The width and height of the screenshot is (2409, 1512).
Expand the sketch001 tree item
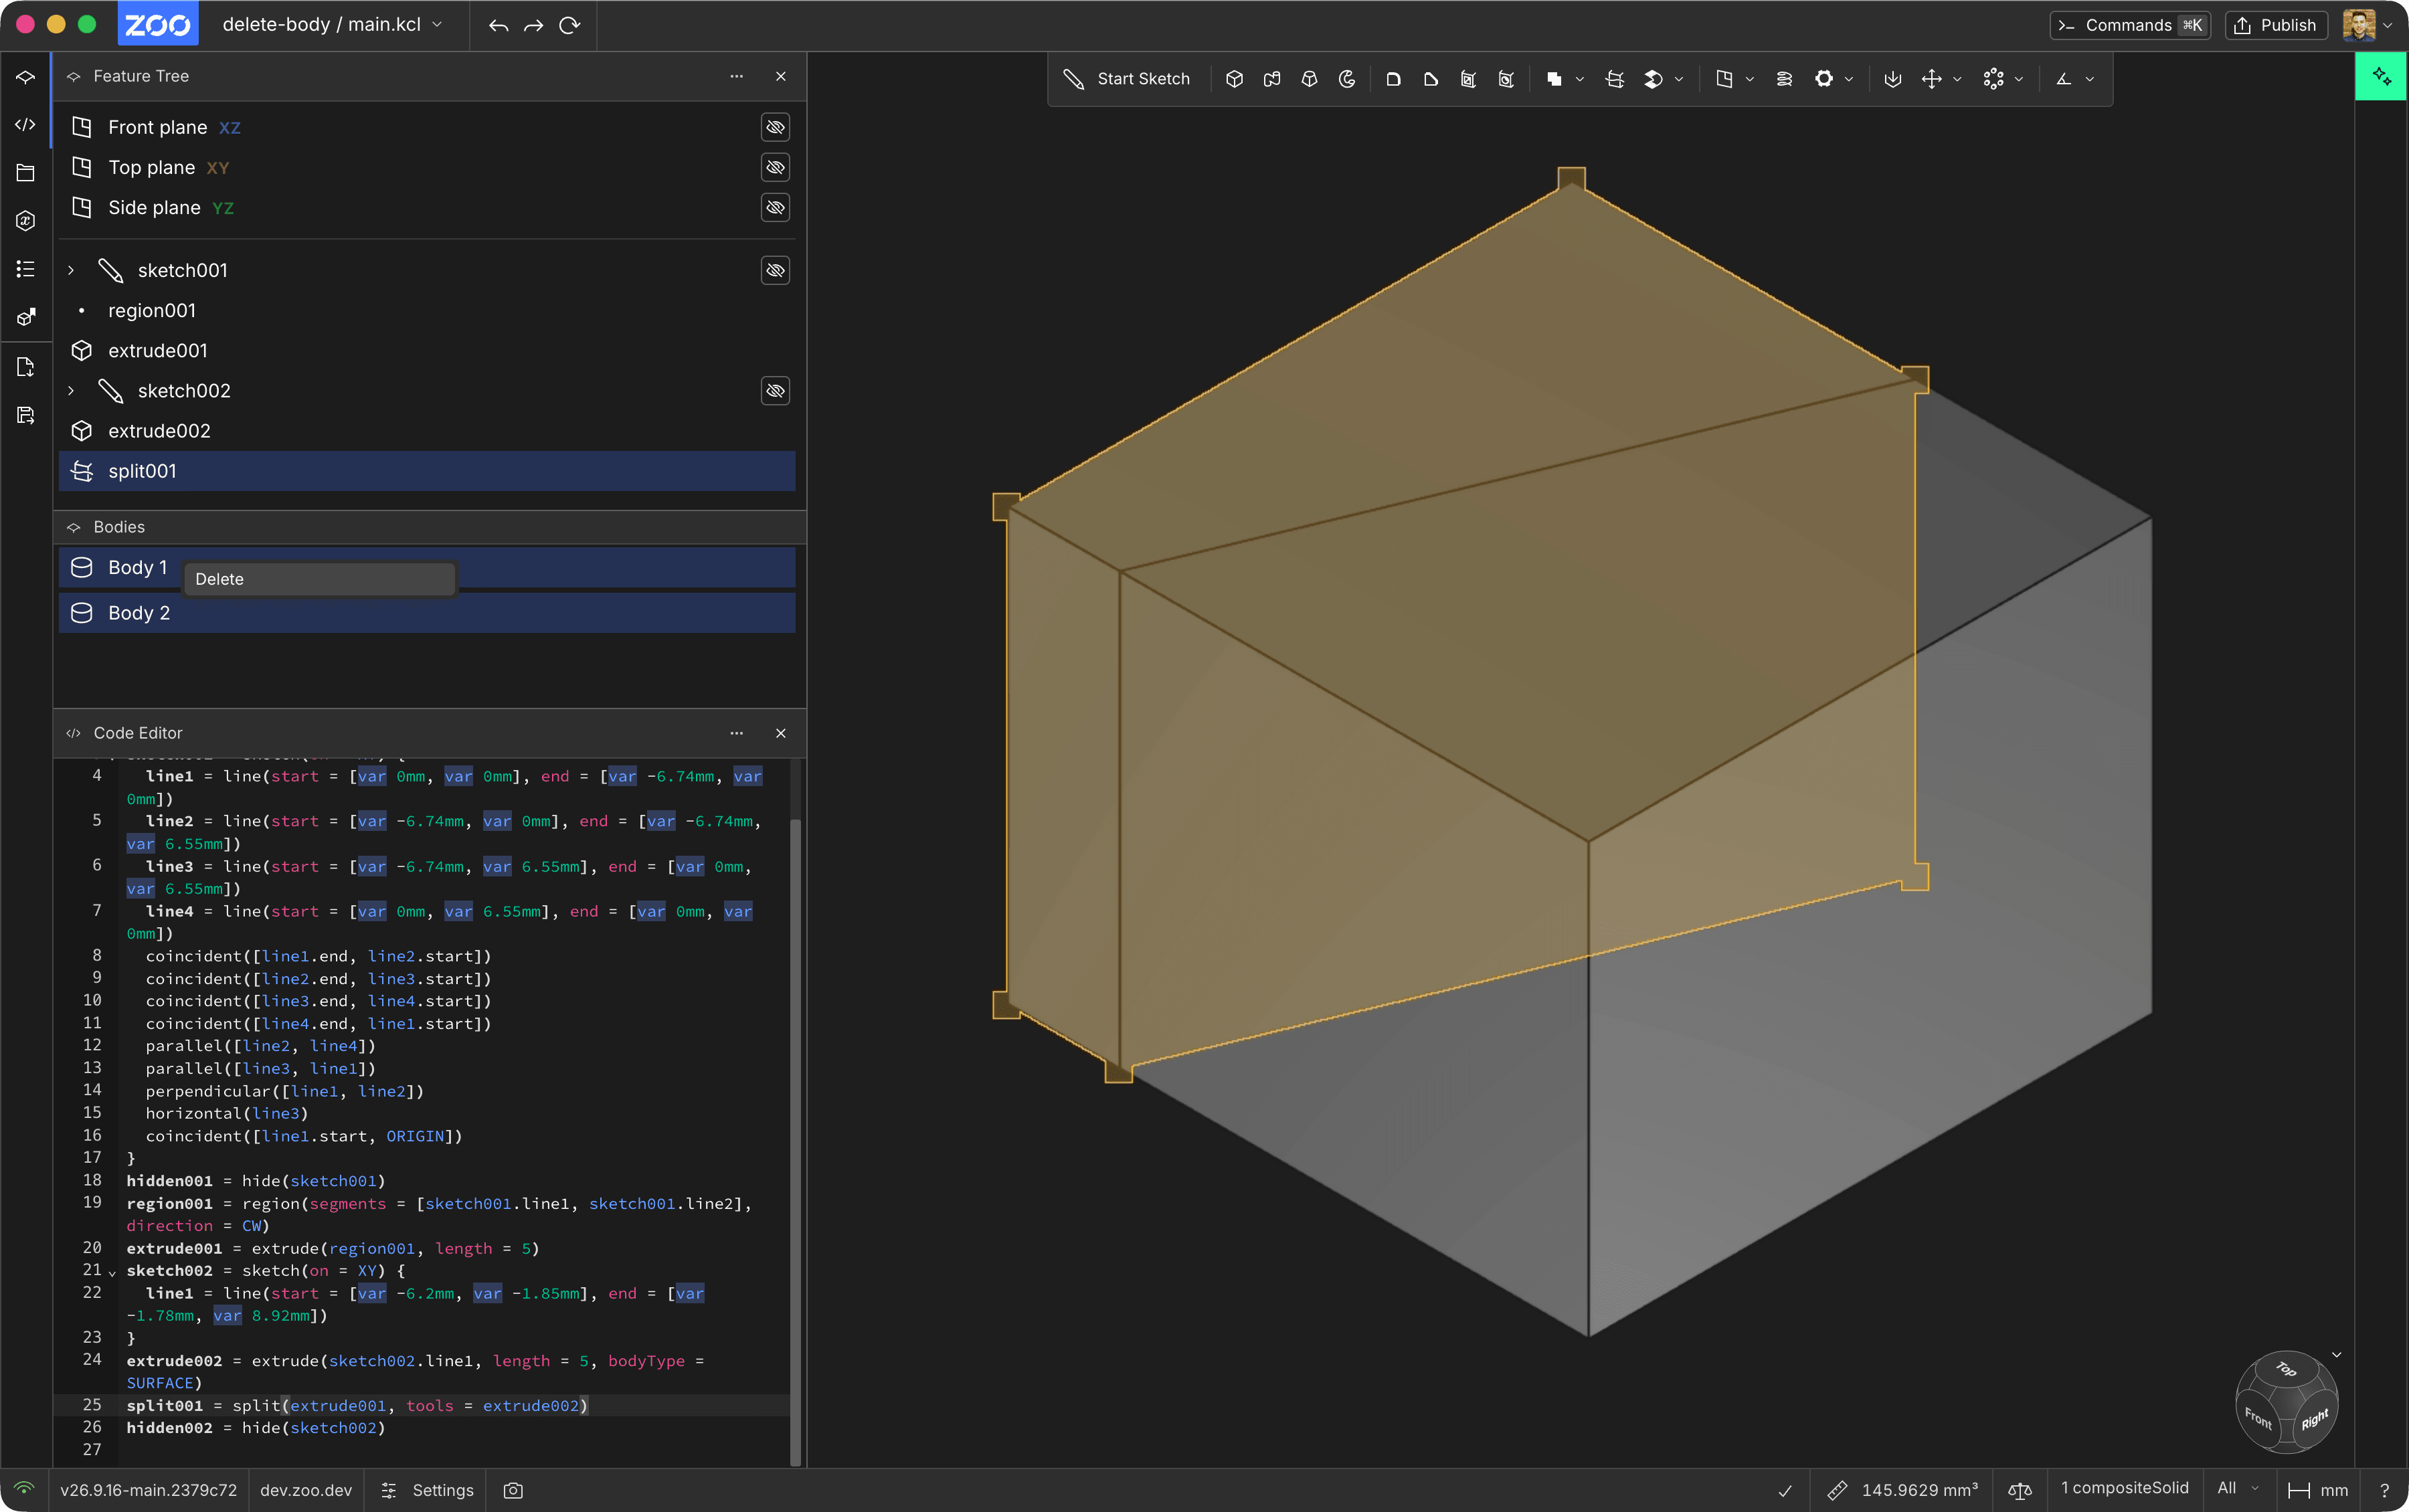[x=71, y=270]
